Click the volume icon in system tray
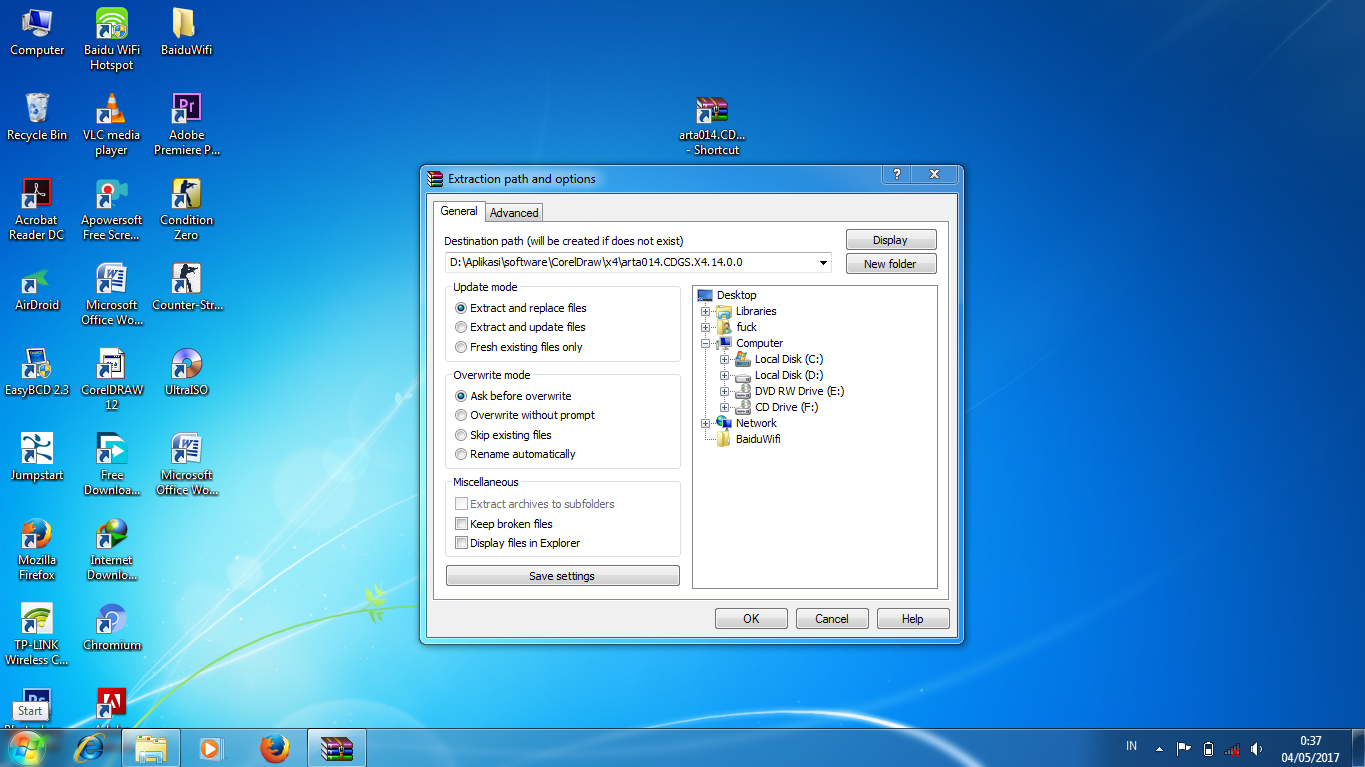1365x767 pixels. click(x=1256, y=748)
